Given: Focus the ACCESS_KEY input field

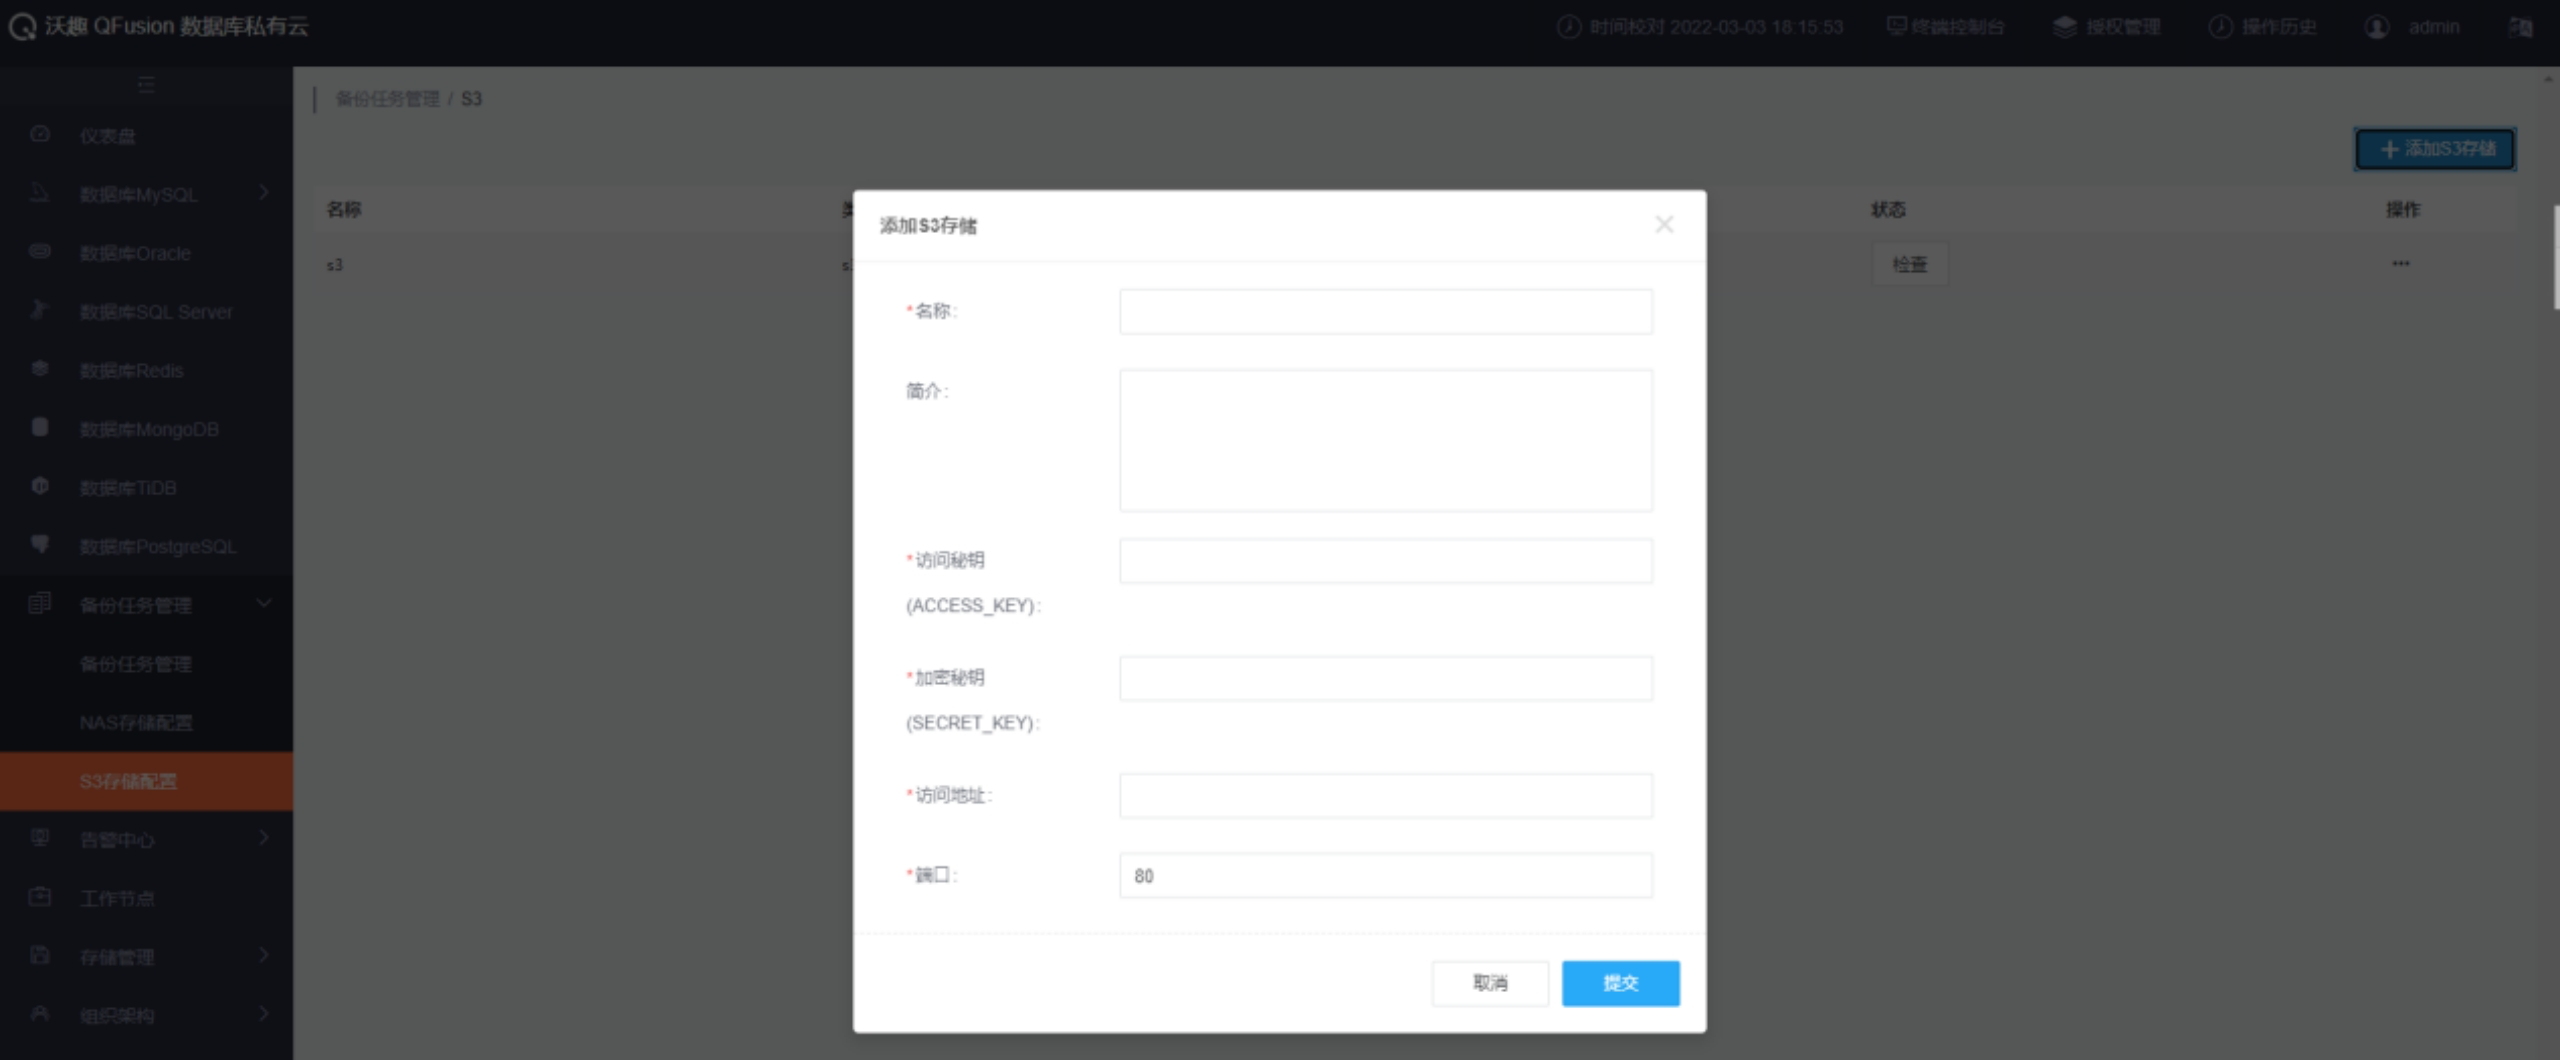Looking at the screenshot, I should tap(1386, 560).
